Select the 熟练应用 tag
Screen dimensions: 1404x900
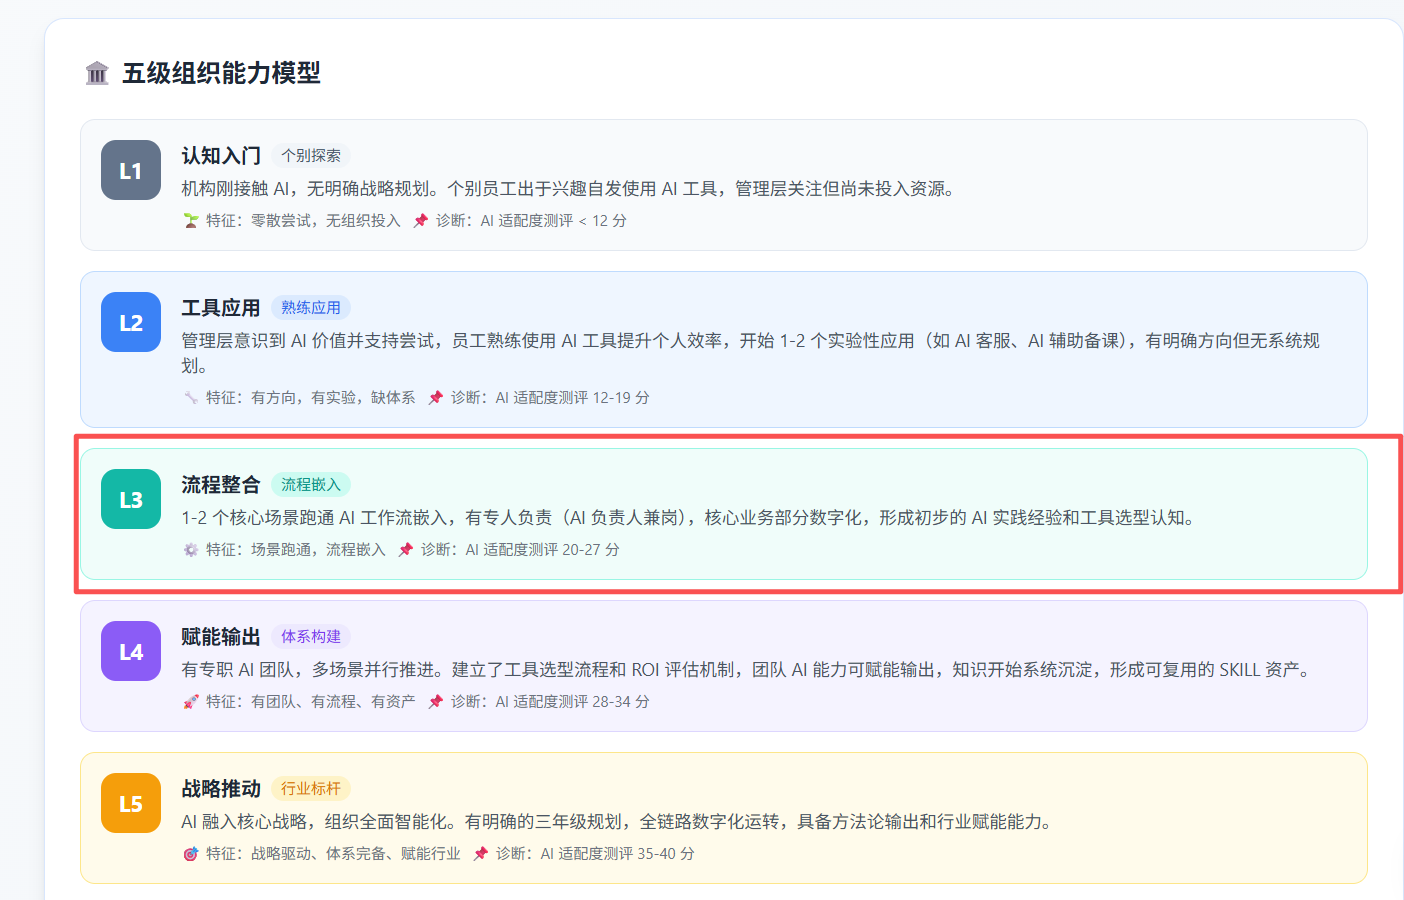311,307
